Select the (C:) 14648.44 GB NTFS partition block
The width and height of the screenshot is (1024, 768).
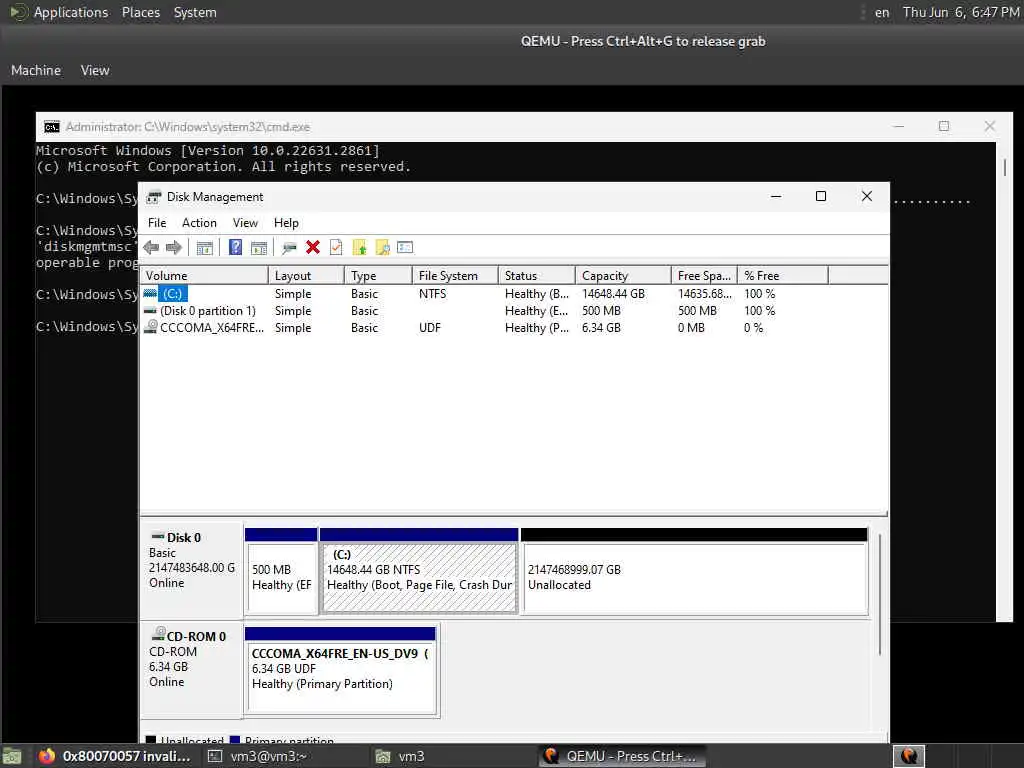coord(419,572)
